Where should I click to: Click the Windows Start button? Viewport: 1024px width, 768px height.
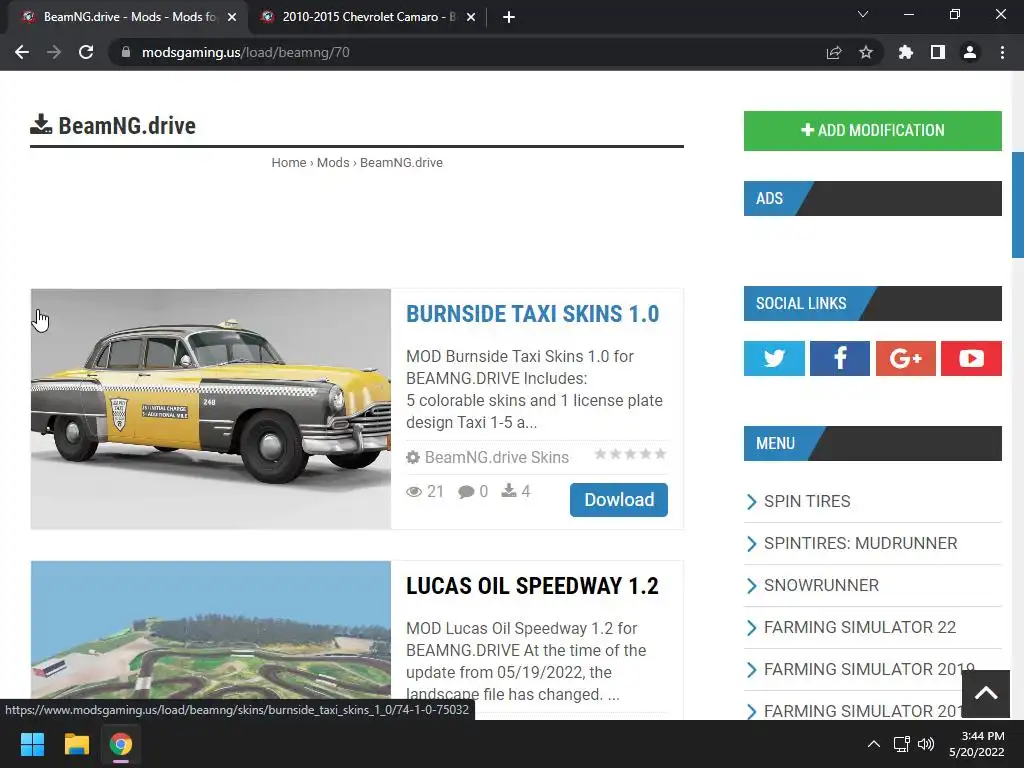[x=32, y=744]
